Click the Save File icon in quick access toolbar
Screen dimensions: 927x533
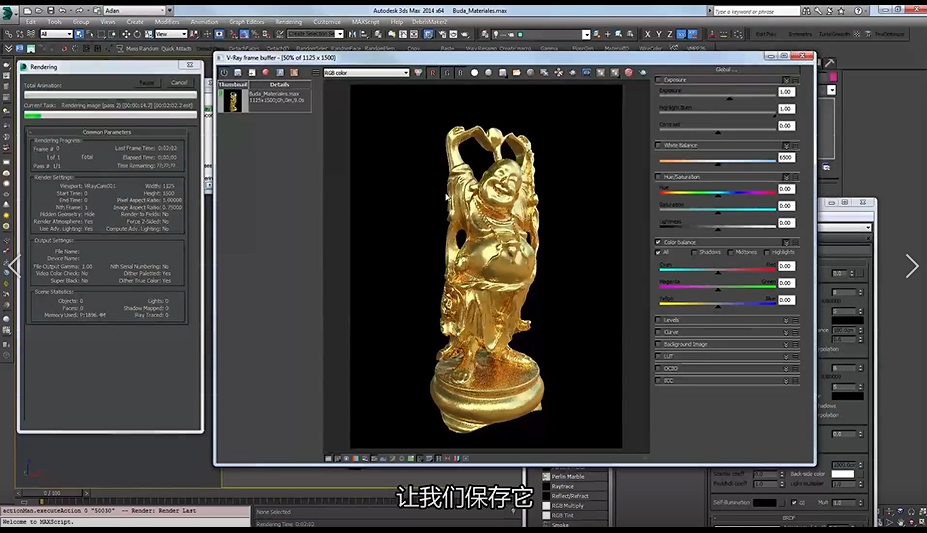coord(50,11)
